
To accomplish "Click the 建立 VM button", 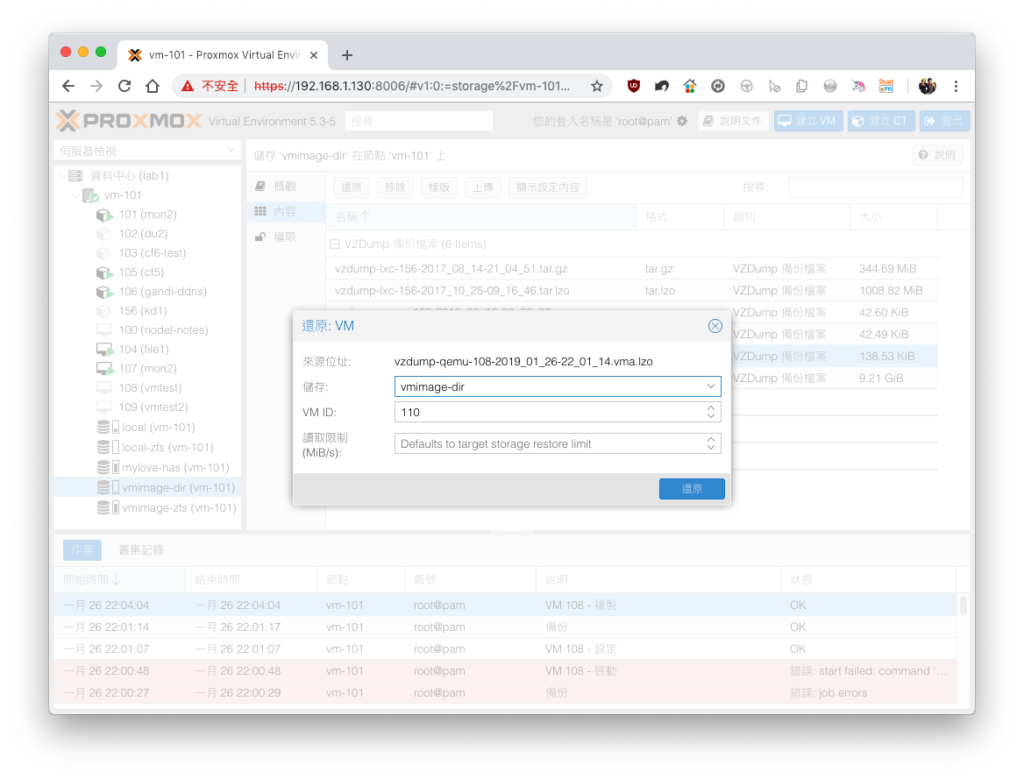I will [x=807, y=121].
